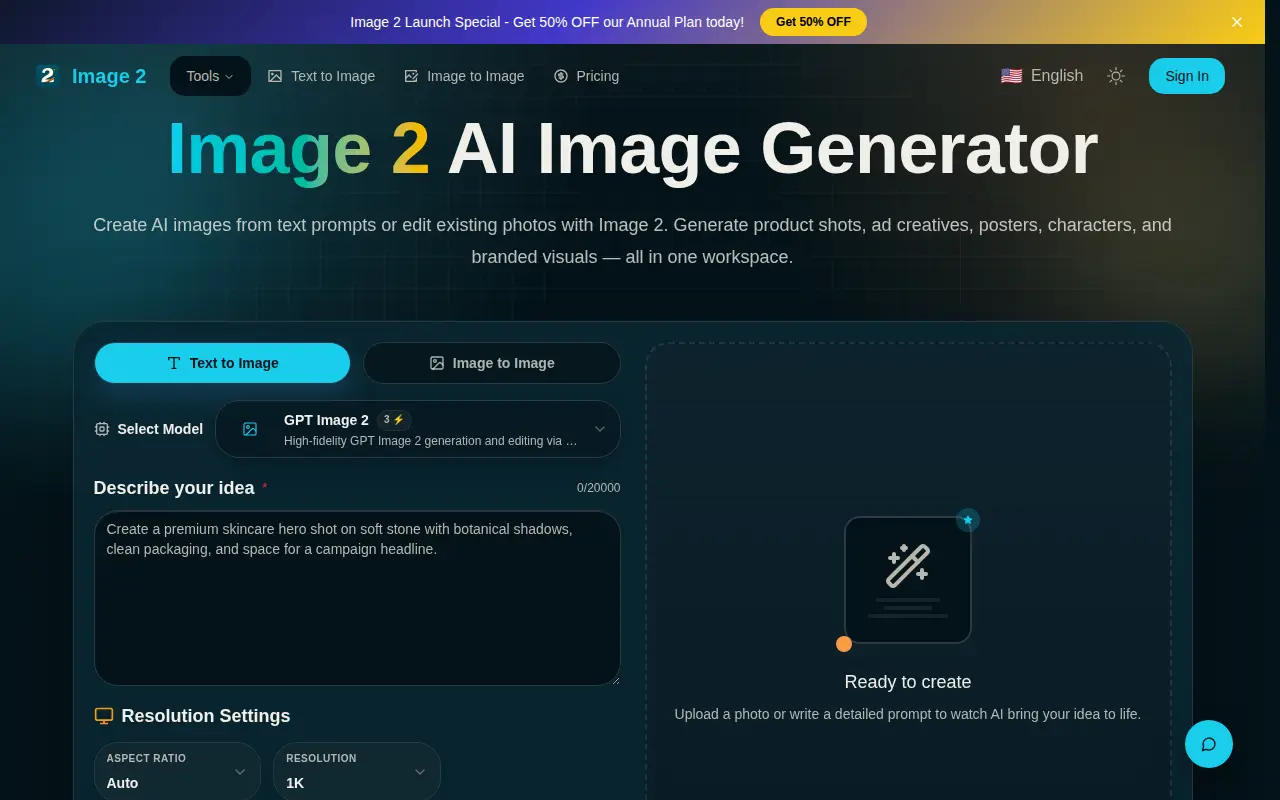Click the US flag language icon
Image resolution: width=1280 pixels, height=800 pixels.
pyautogui.click(x=1011, y=76)
